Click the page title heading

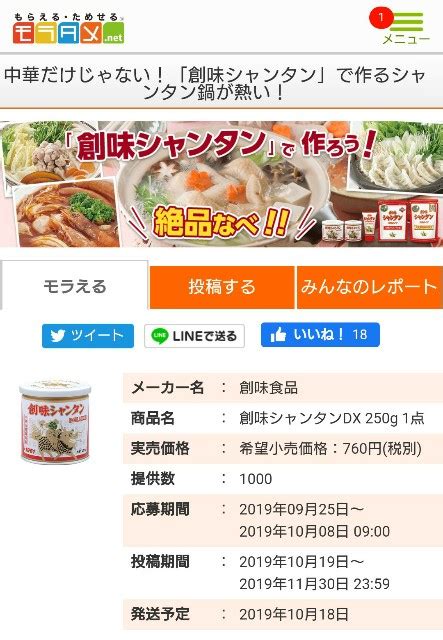pyautogui.click(x=215, y=84)
